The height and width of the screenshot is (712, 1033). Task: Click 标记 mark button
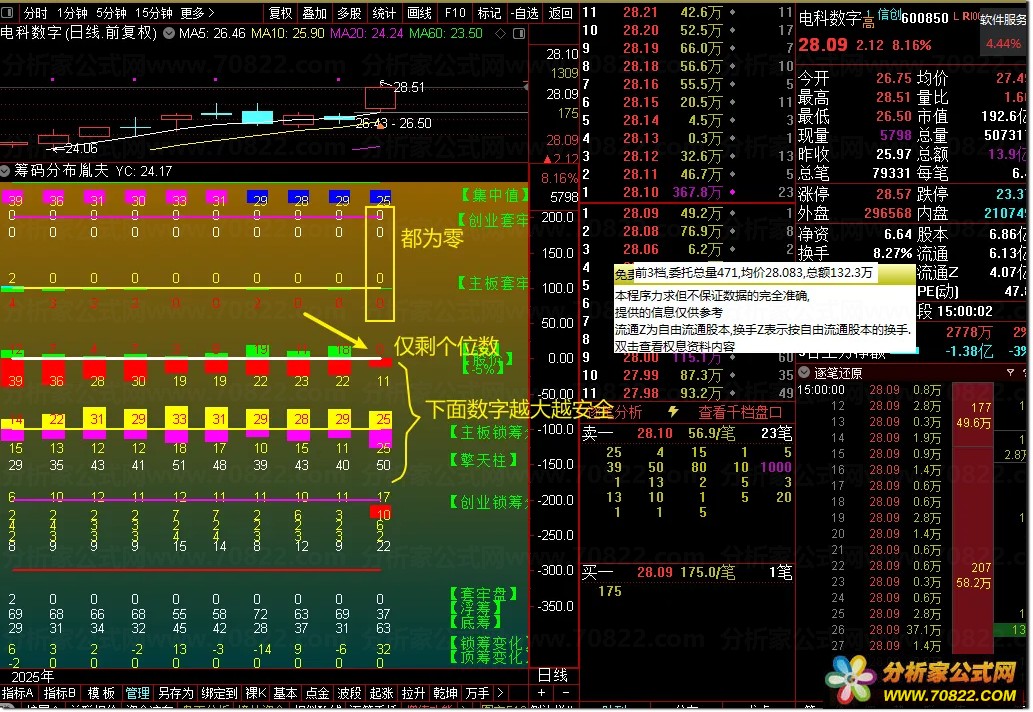pyautogui.click(x=489, y=13)
